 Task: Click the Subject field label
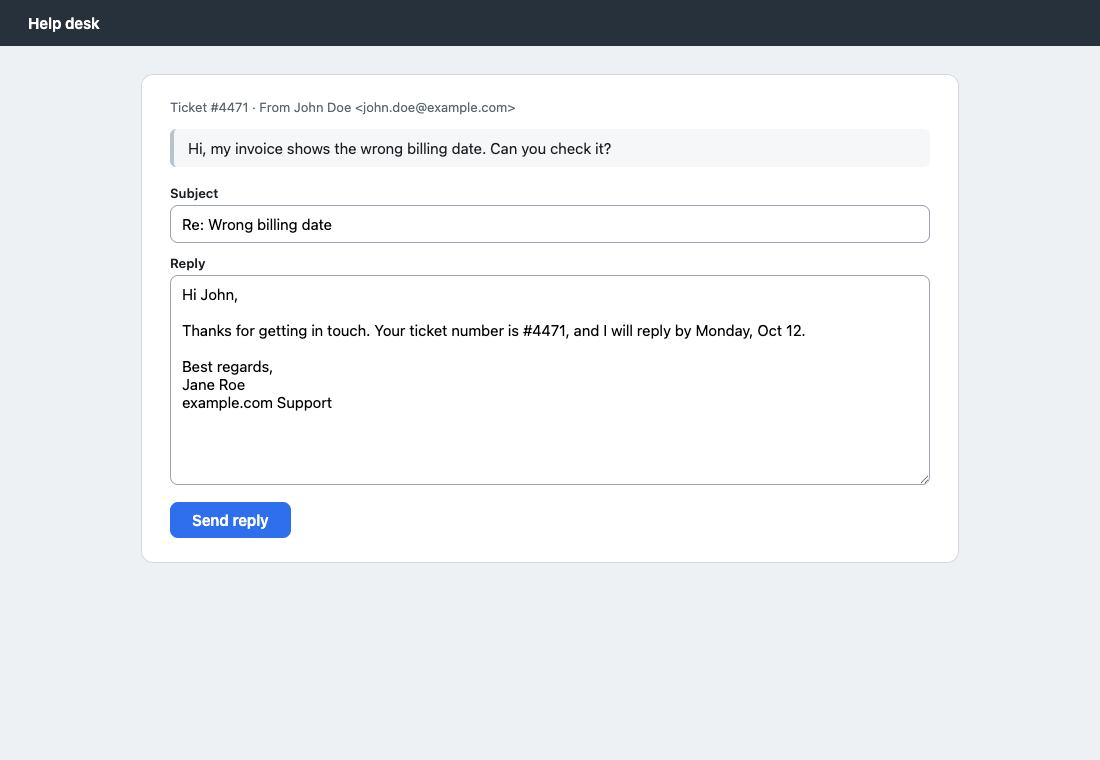(194, 194)
